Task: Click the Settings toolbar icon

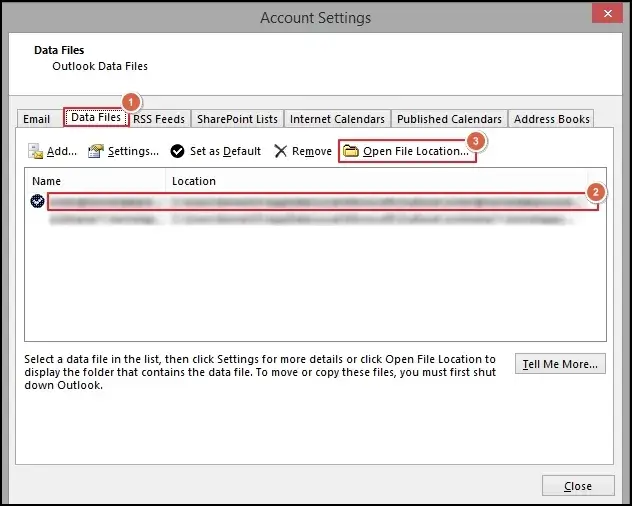Action: coord(96,151)
